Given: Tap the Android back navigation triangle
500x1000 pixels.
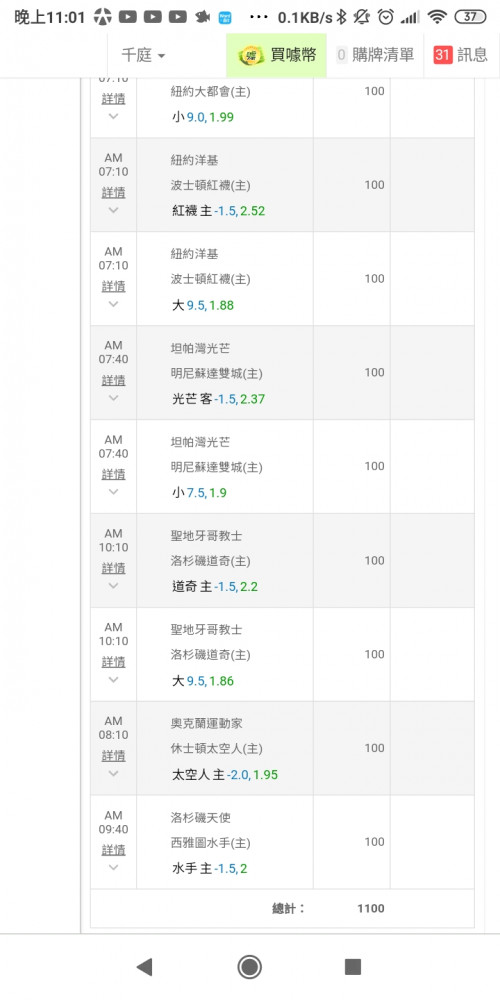Looking at the screenshot, I should [145, 967].
